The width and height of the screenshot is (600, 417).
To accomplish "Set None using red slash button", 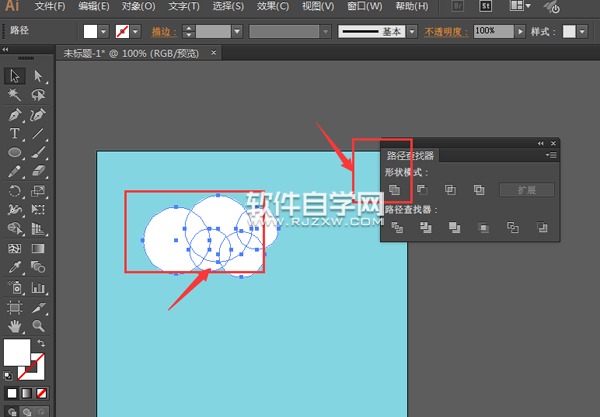I will click(41, 393).
